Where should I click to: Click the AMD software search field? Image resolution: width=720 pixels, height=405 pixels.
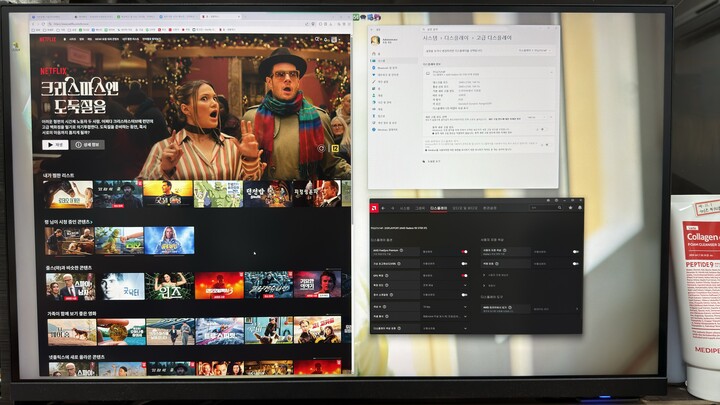(546, 208)
